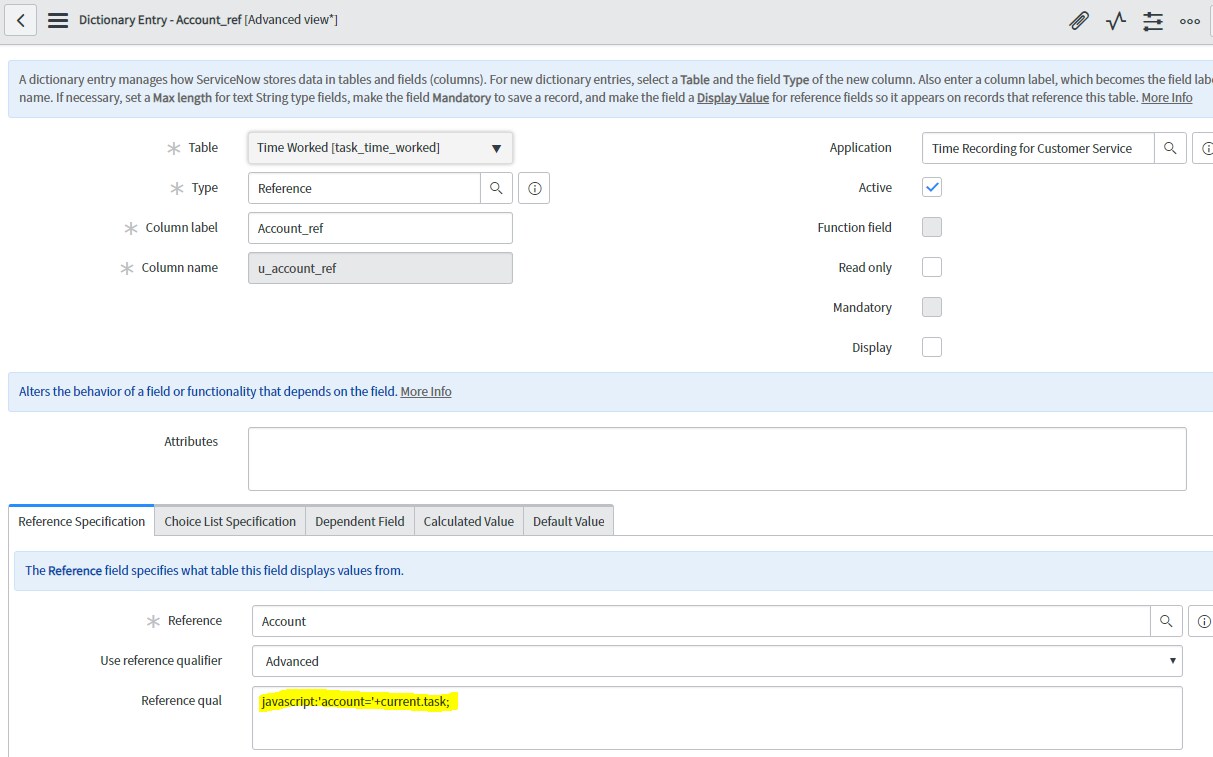The image size is (1213, 757).
Task: Switch to the Default Value tab
Action: (x=568, y=520)
